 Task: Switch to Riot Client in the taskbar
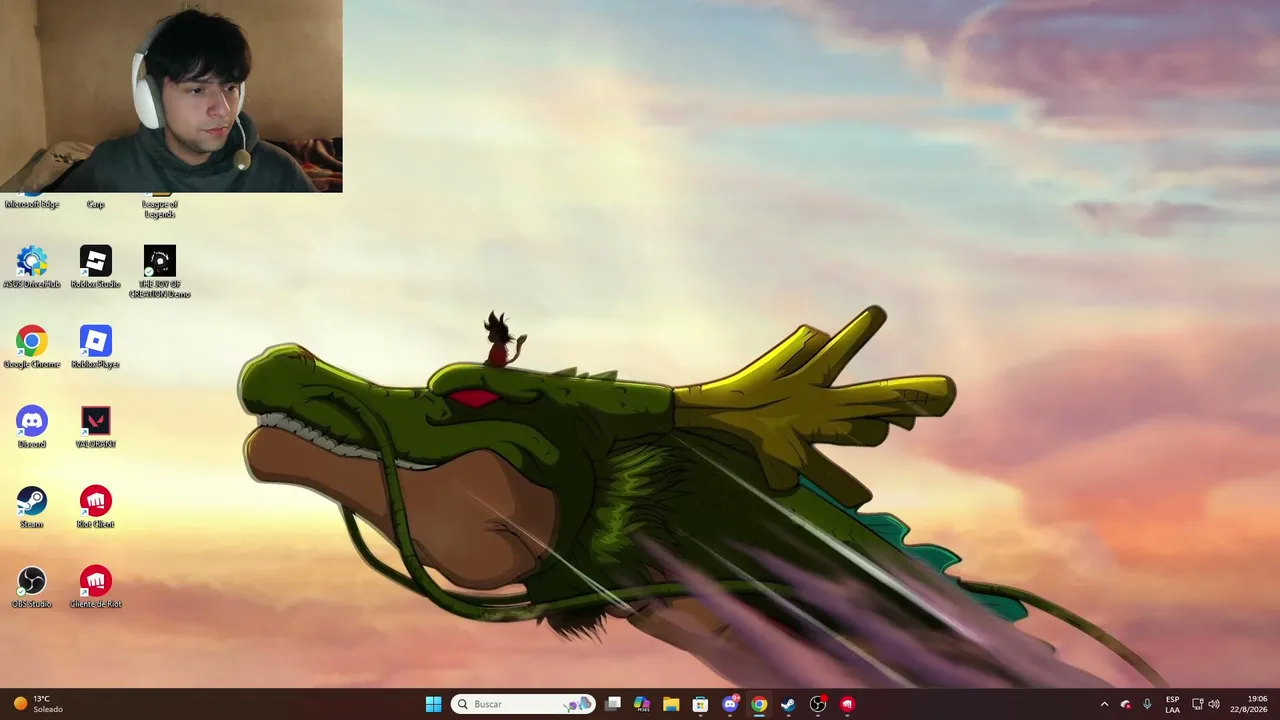click(x=847, y=704)
